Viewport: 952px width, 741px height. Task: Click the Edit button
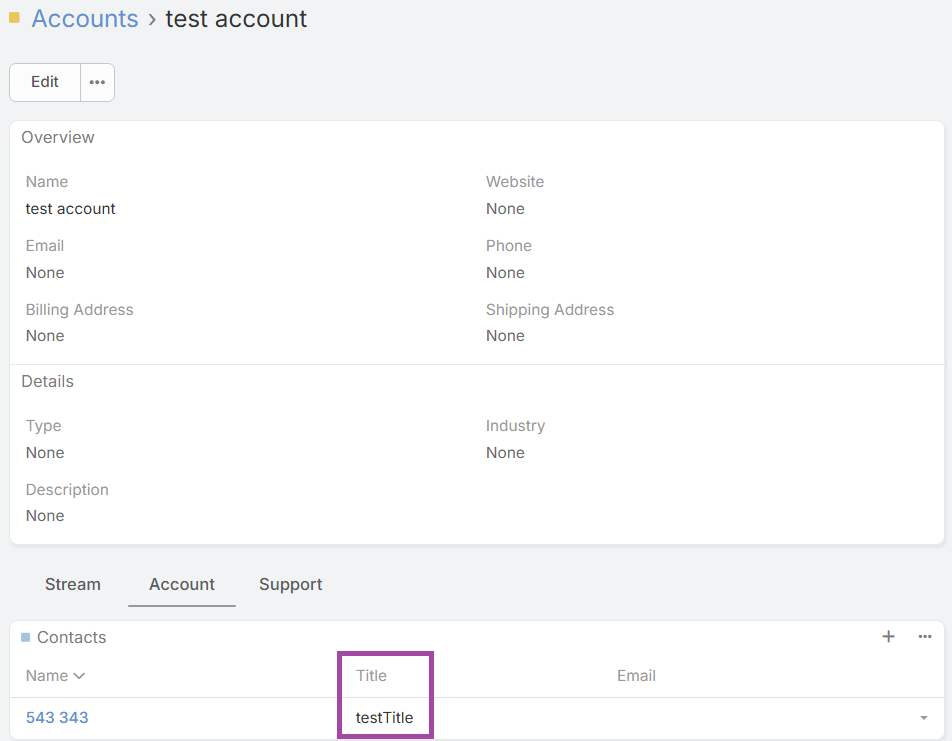(x=45, y=82)
